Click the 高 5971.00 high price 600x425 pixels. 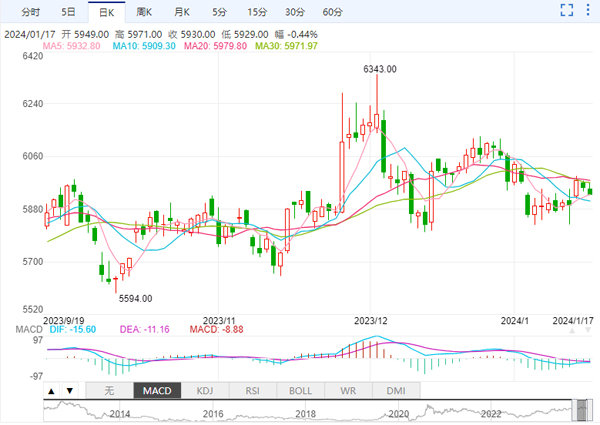pyautogui.click(x=139, y=34)
